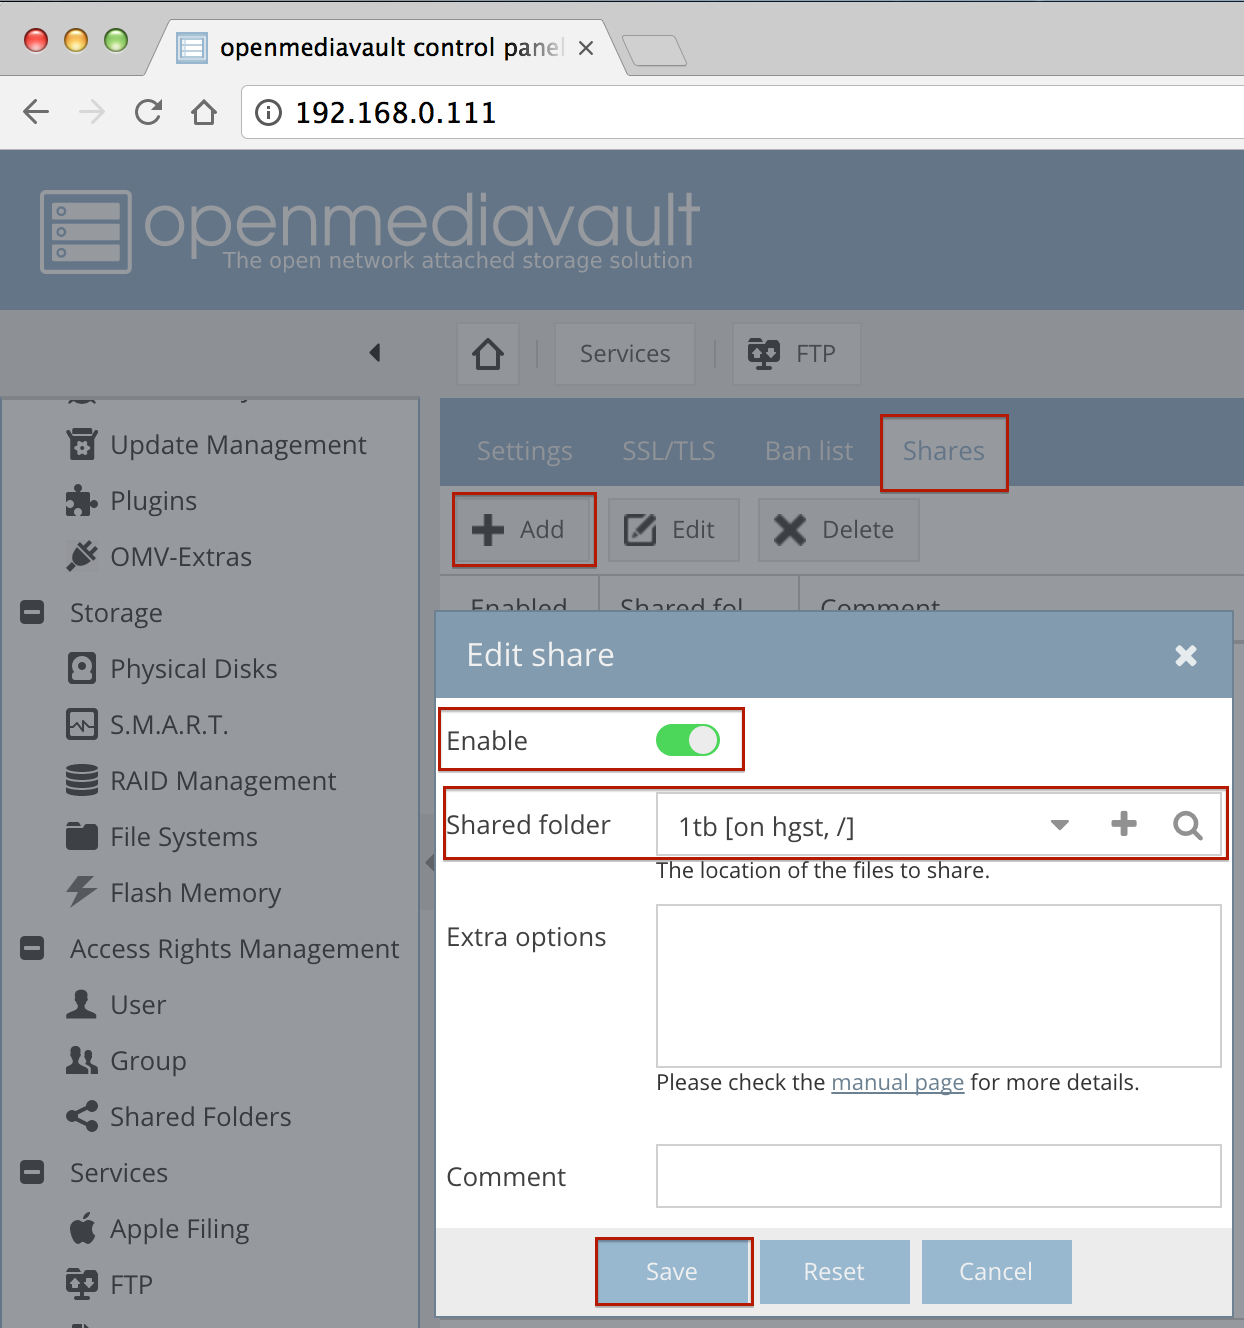Click the browser reload icon
This screenshot has width=1244, height=1328.
coord(148,112)
